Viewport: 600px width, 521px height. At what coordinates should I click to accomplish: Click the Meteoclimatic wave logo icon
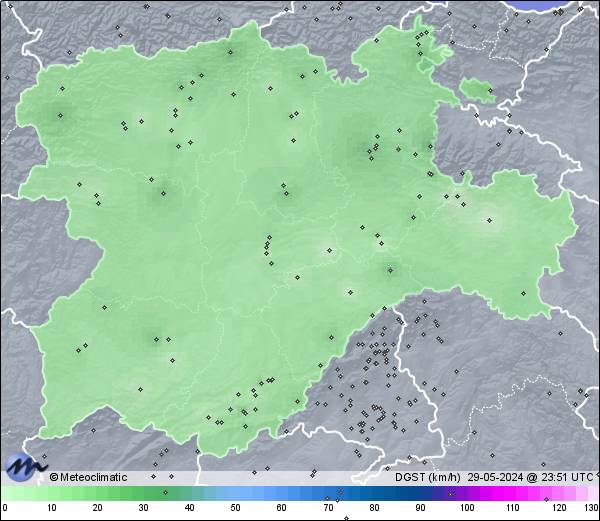tap(24, 467)
